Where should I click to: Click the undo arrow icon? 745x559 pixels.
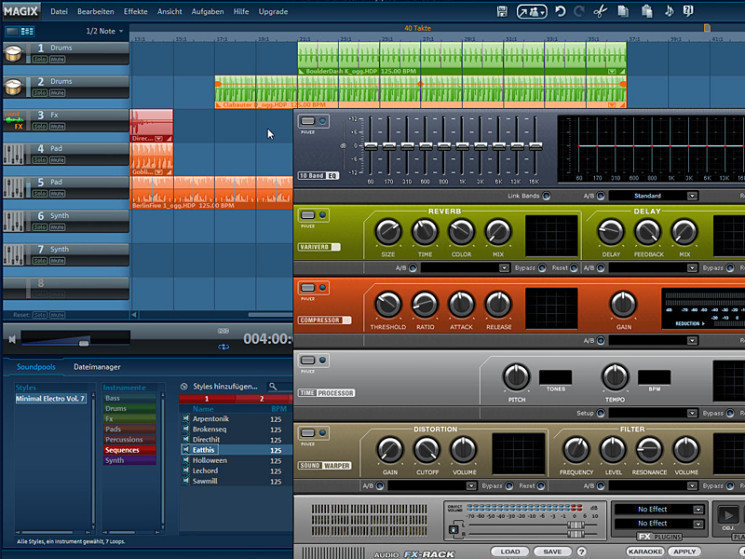pos(561,11)
